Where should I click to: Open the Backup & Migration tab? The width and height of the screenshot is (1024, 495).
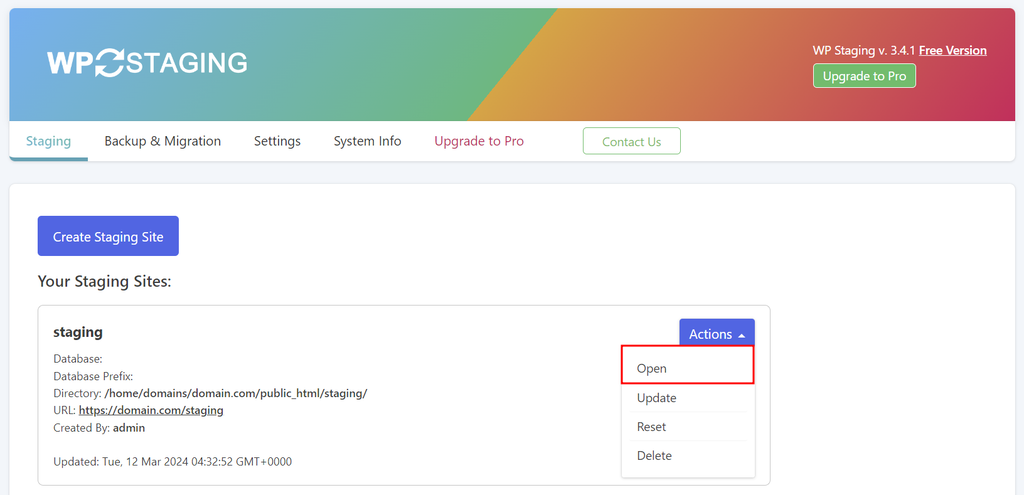(x=162, y=141)
